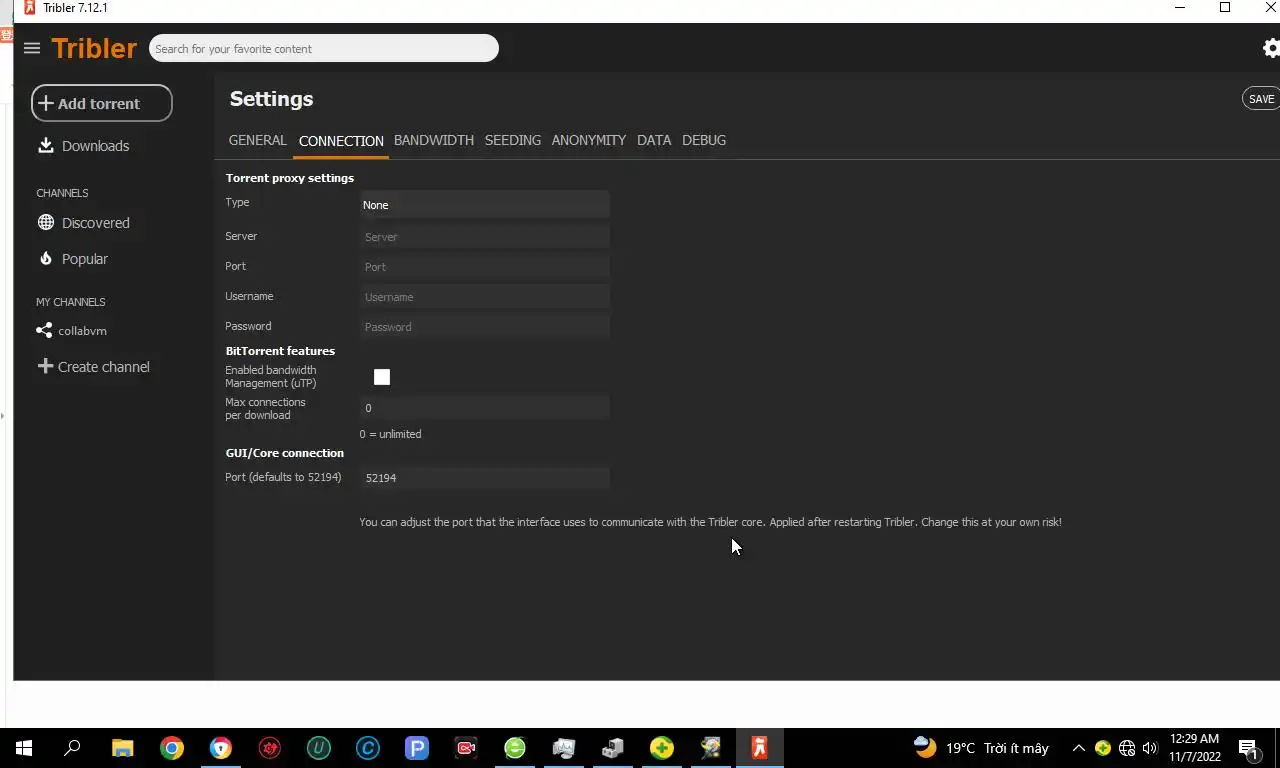Click the 'Torrent proxy settings' heading
The height and width of the screenshot is (768, 1280).
(x=290, y=178)
